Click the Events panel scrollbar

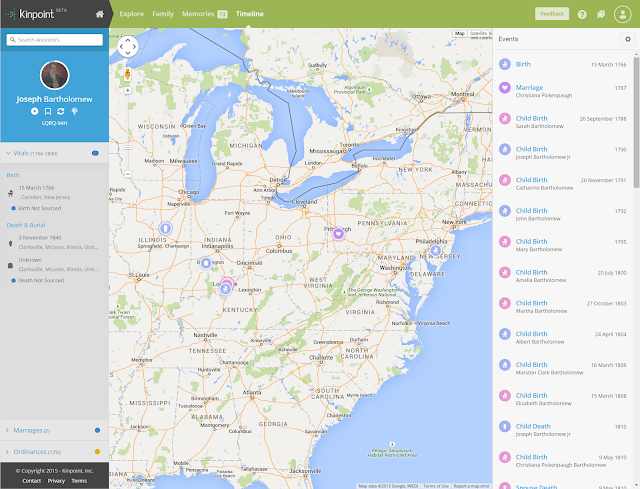pyautogui.click(x=636, y=122)
